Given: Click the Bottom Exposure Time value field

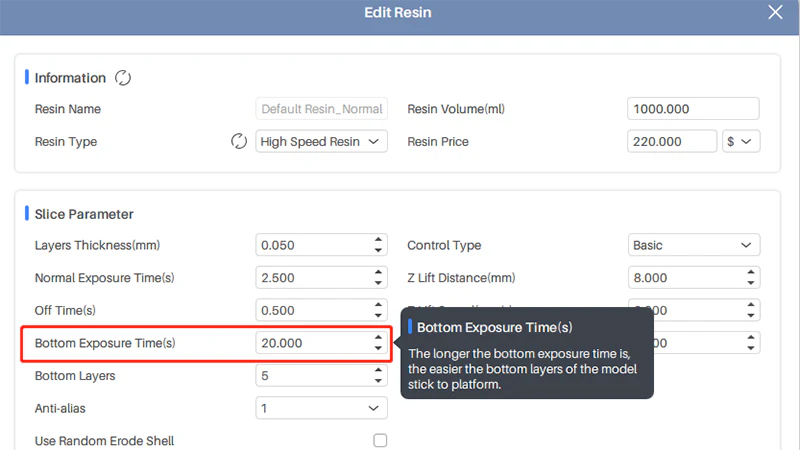Looking at the screenshot, I should [x=311, y=343].
